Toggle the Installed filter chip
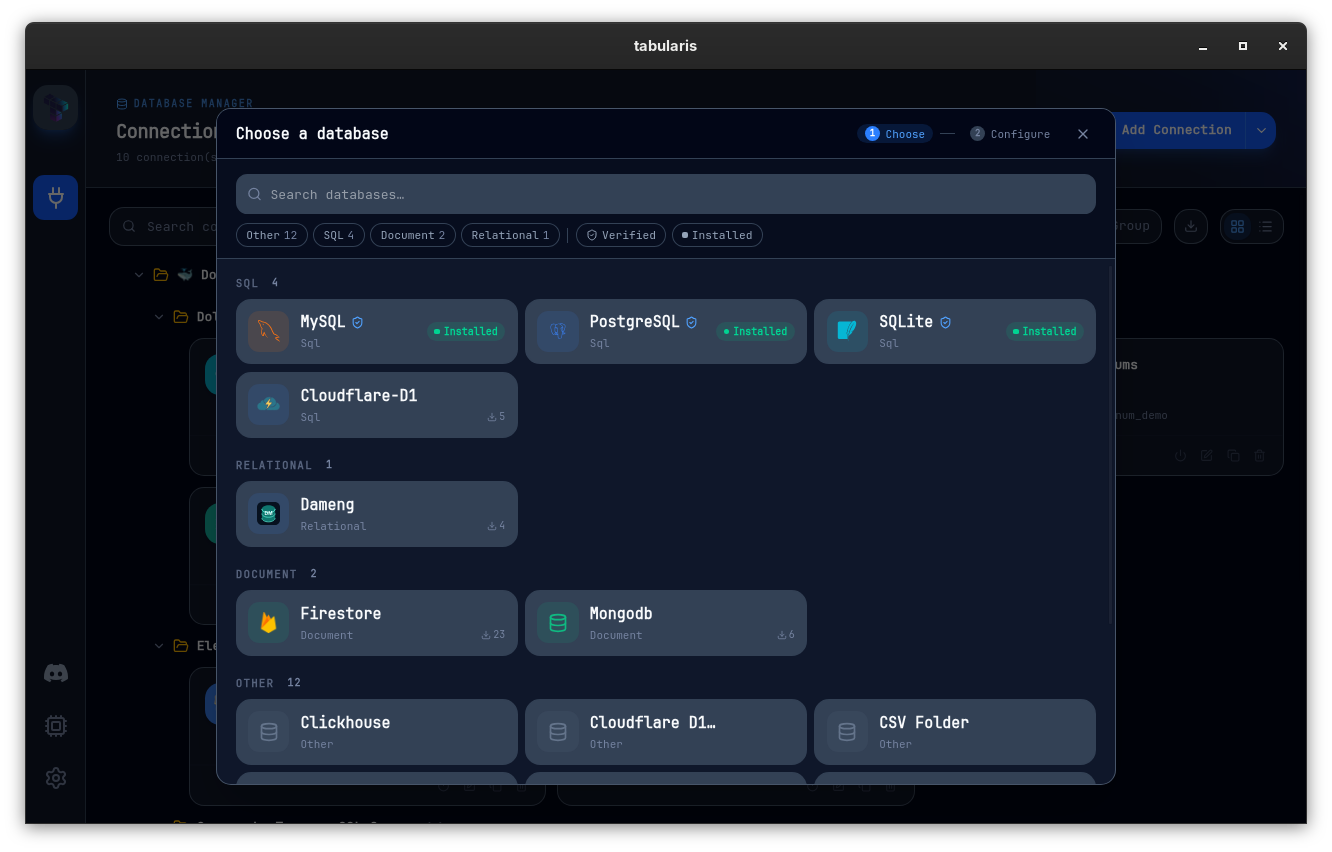 tap(717, 235)
